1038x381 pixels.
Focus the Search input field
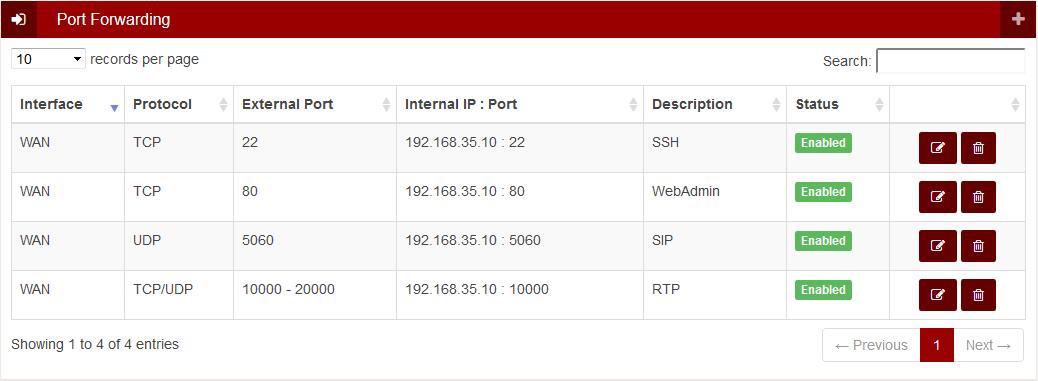[951, 61]
